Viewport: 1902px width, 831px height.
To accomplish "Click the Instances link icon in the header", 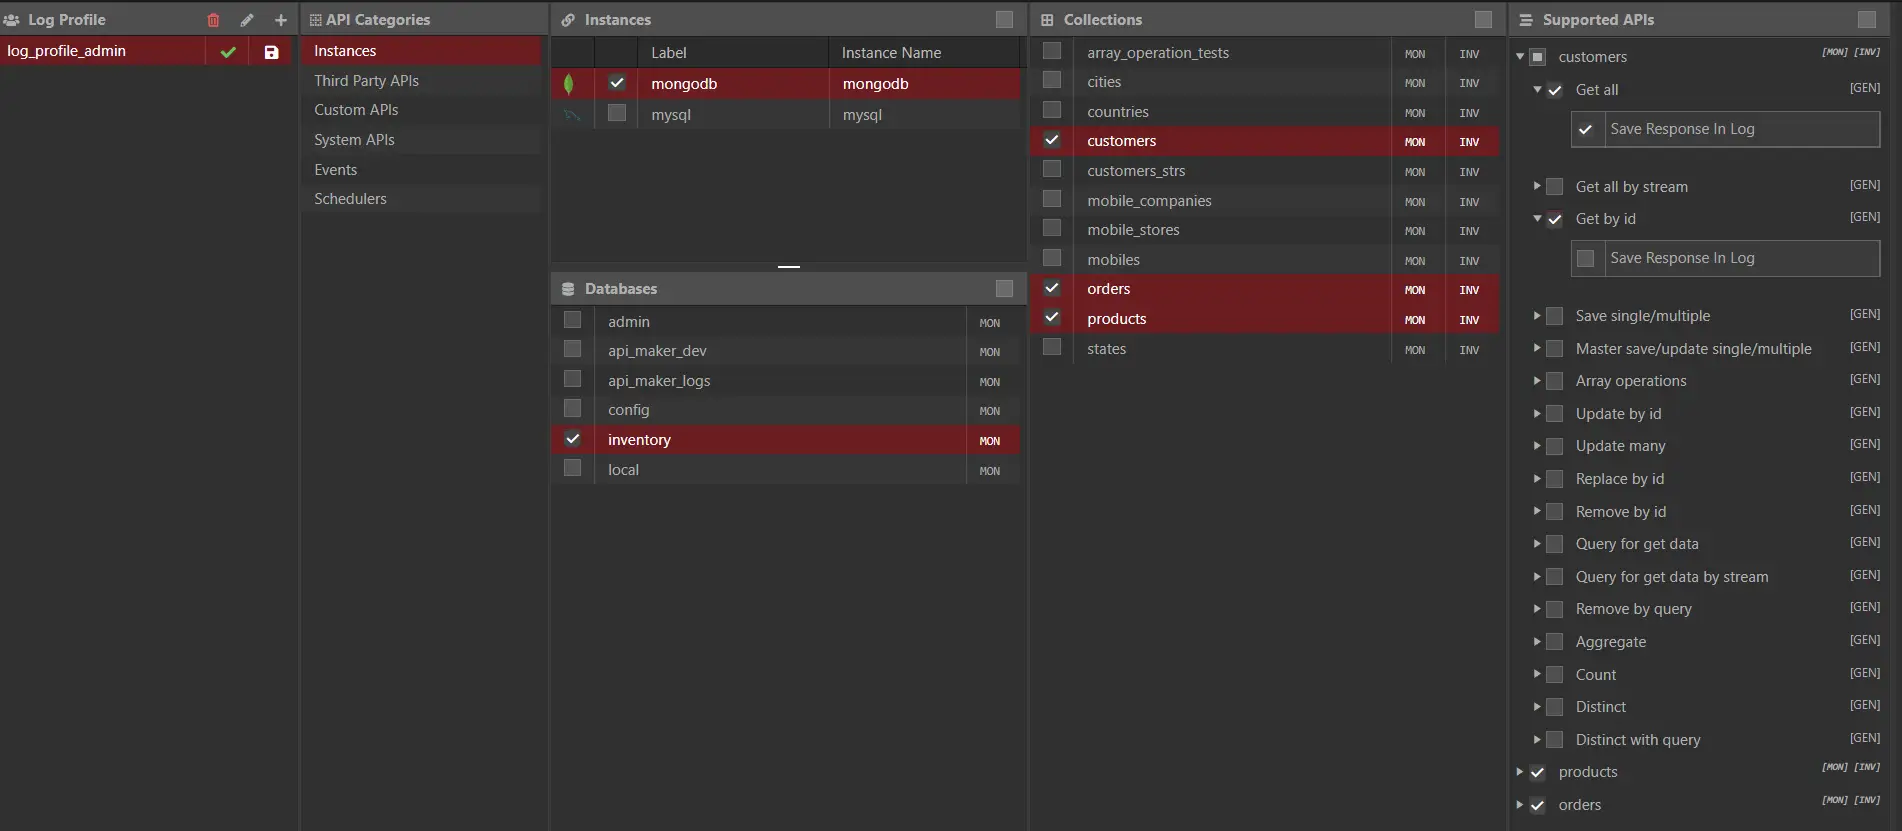I will tap(568, 20).
